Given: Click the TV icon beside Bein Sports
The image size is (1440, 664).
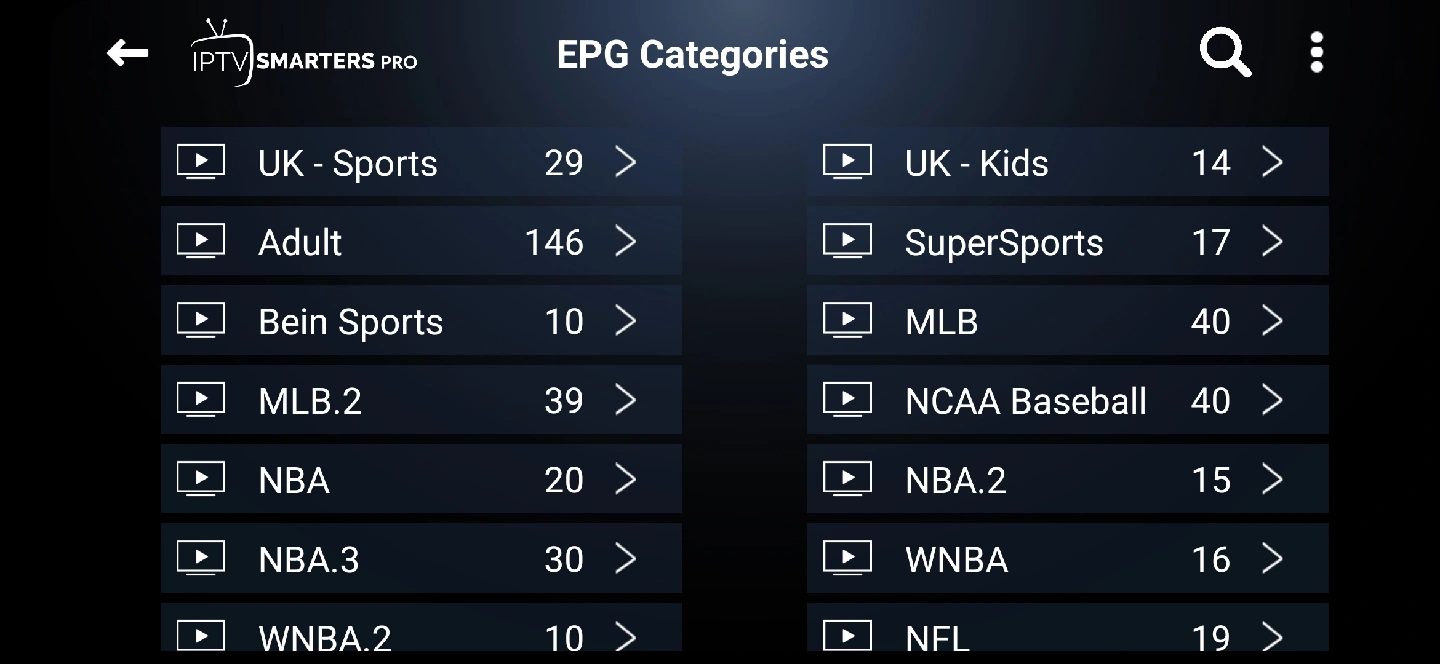Looking at the screenshot, I should (x=201, y=321).
